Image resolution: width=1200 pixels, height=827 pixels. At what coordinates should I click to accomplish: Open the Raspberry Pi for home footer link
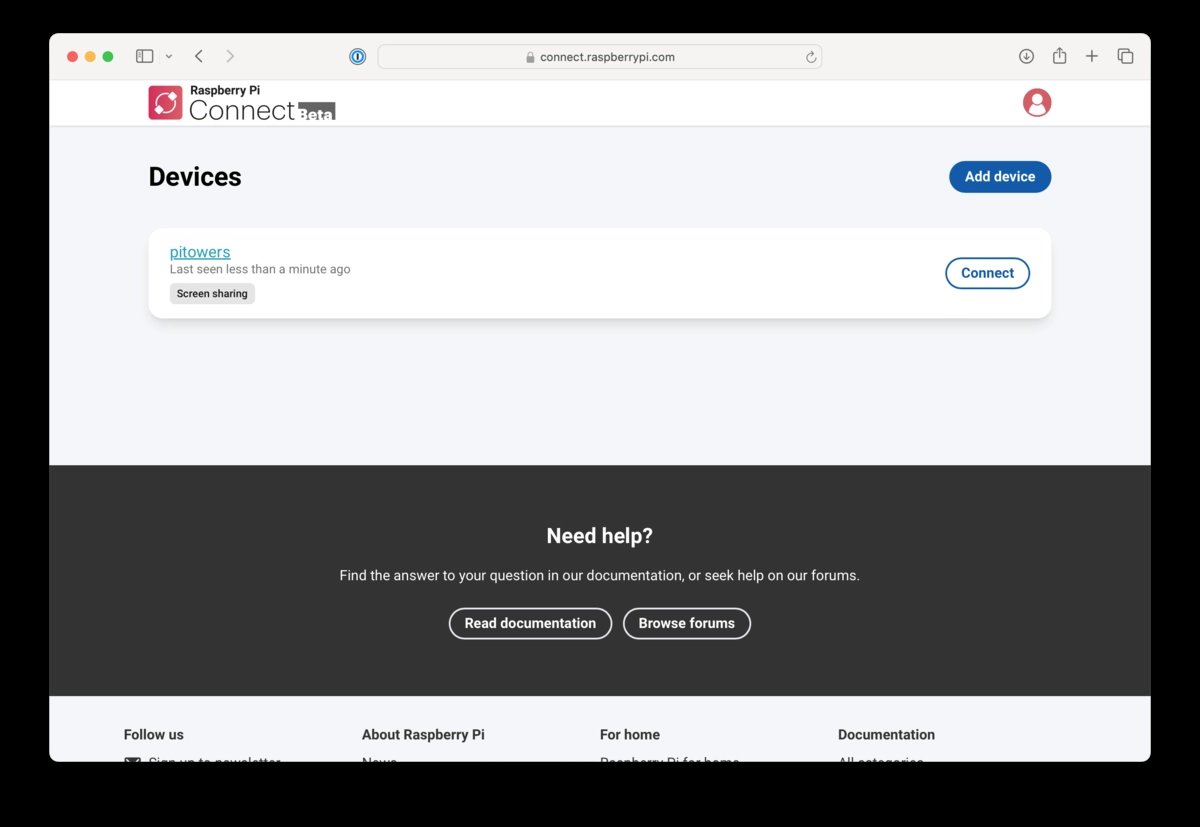click(x=668, y=761)
